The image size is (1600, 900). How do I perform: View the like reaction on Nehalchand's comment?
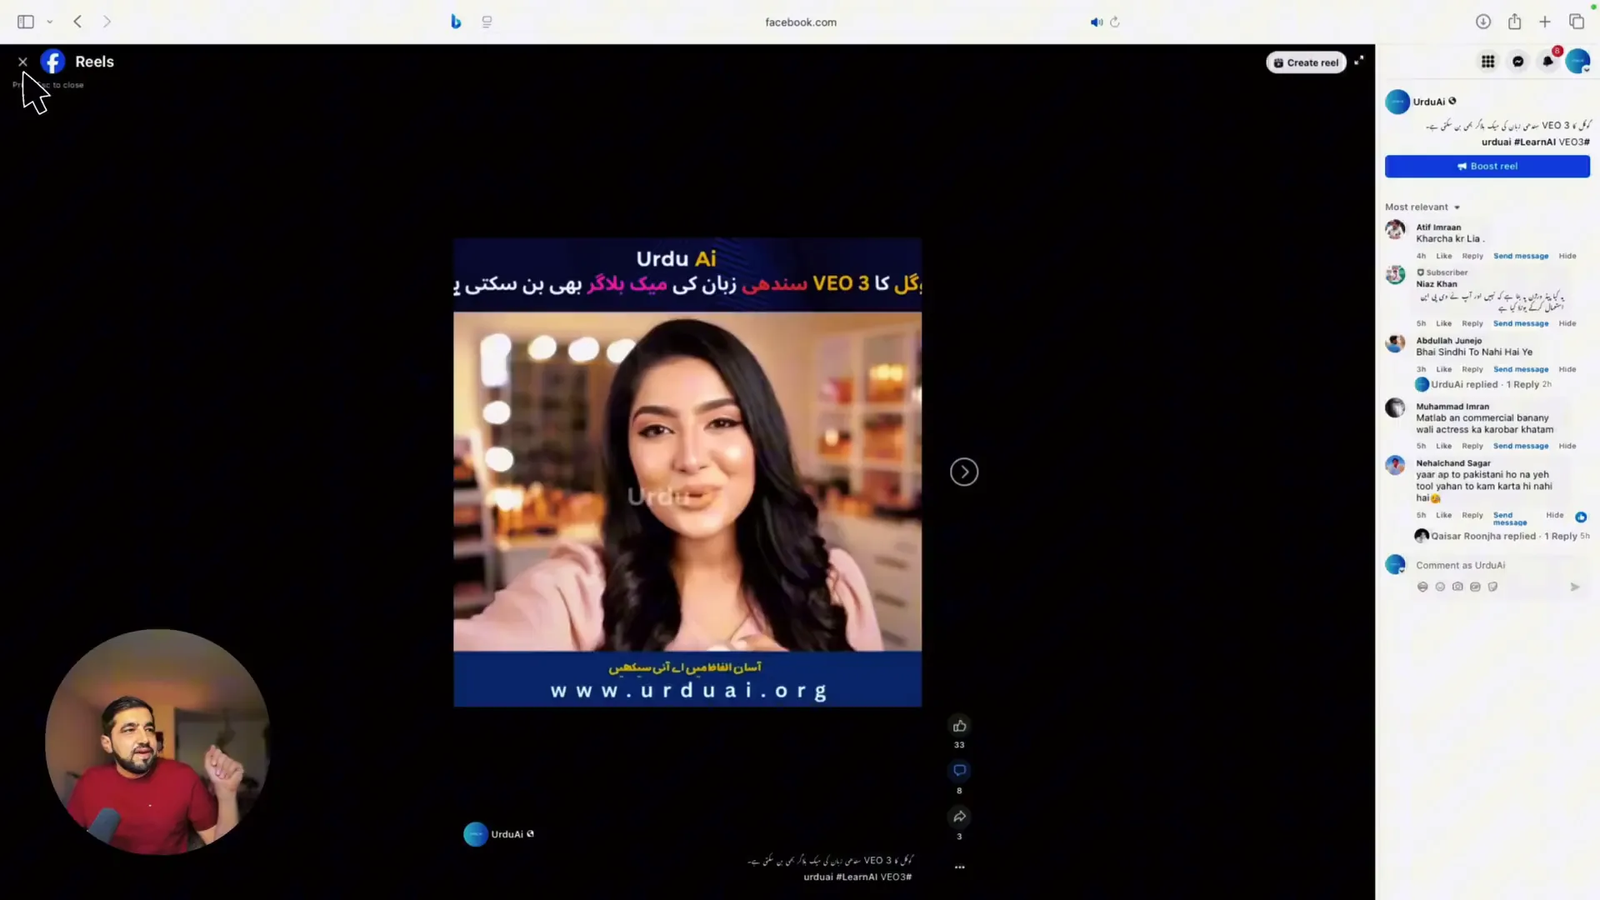coord(1581,517)
